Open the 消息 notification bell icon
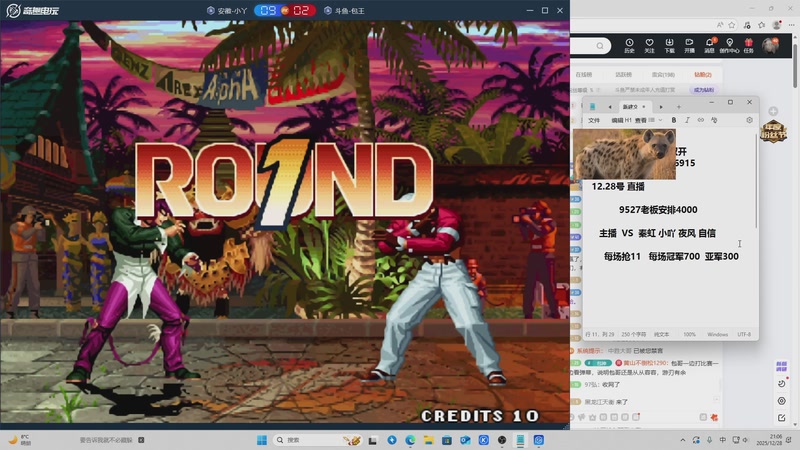Viewport: 800px width, 450px height. [709, 45]
